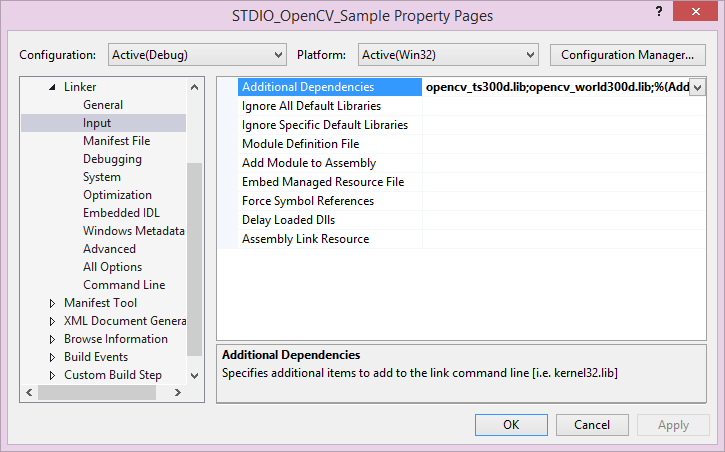
Task: Open Optimization linker page
Action: click(x=117, y=195)
